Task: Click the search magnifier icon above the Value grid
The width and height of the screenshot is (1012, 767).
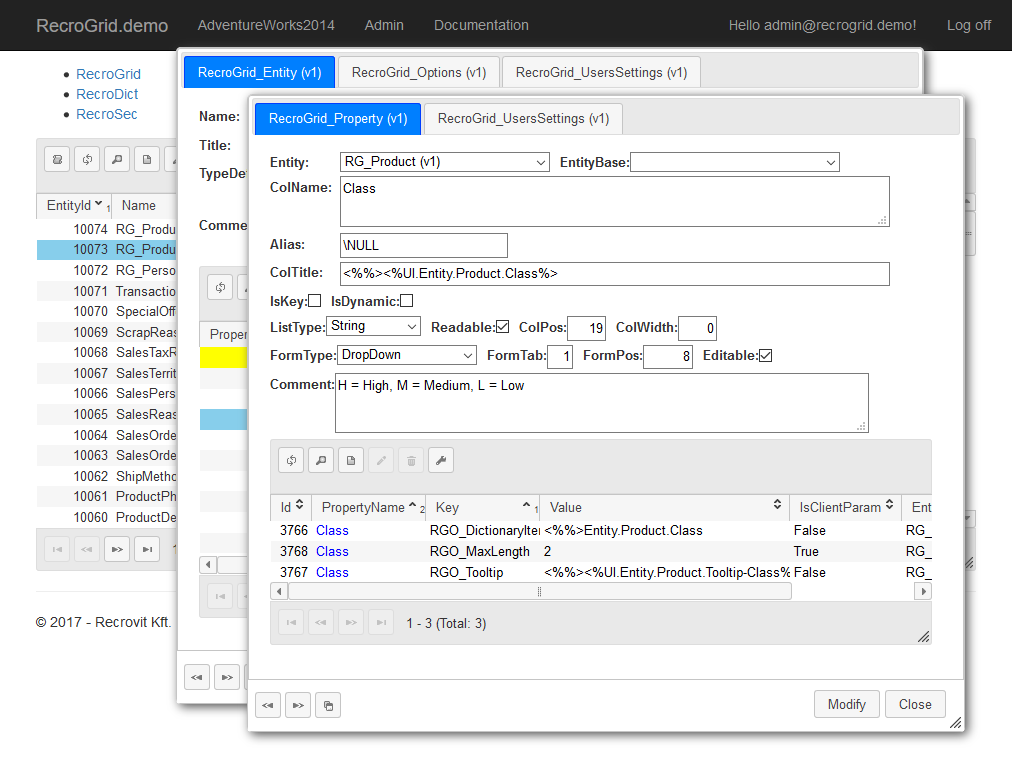Action: 321,460
